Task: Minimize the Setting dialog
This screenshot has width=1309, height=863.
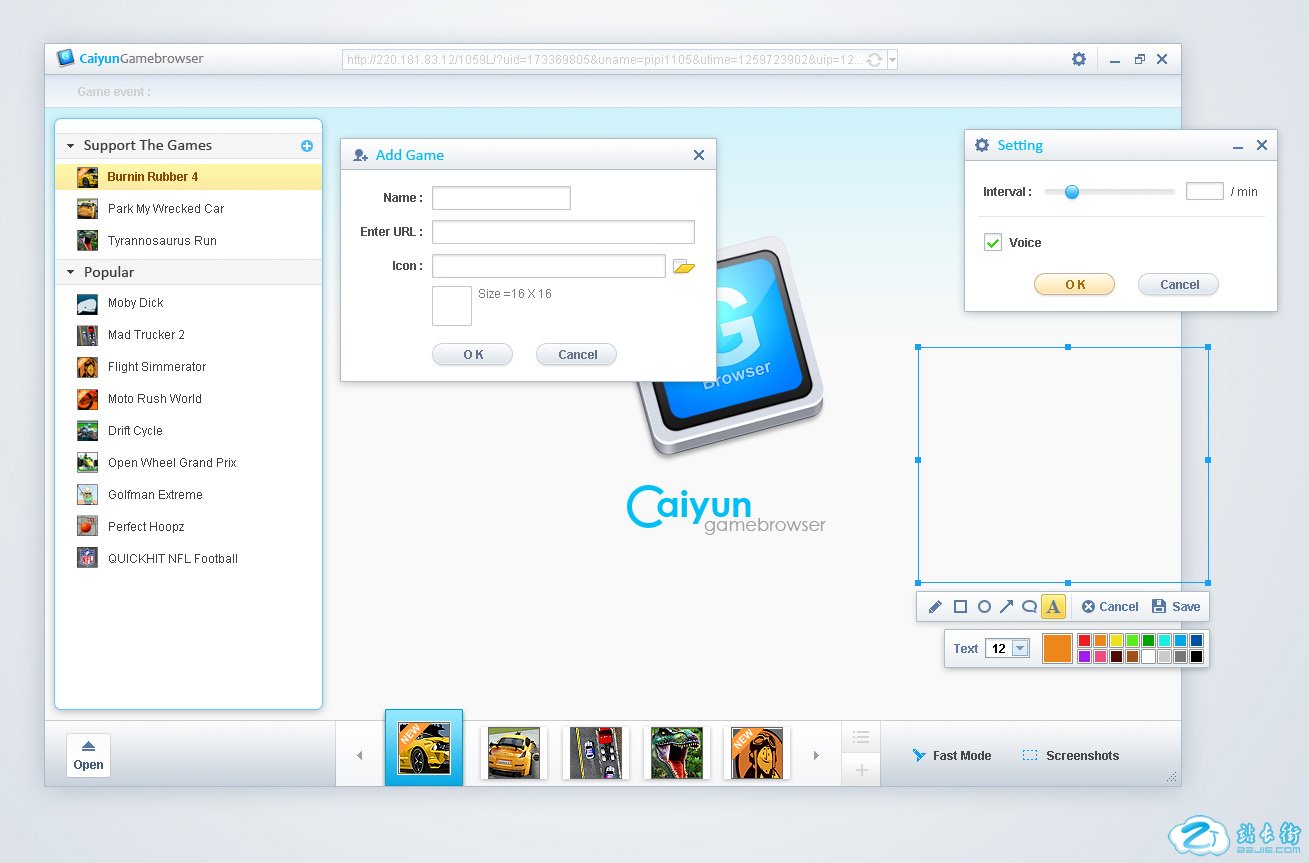Action: point(1238,146)
